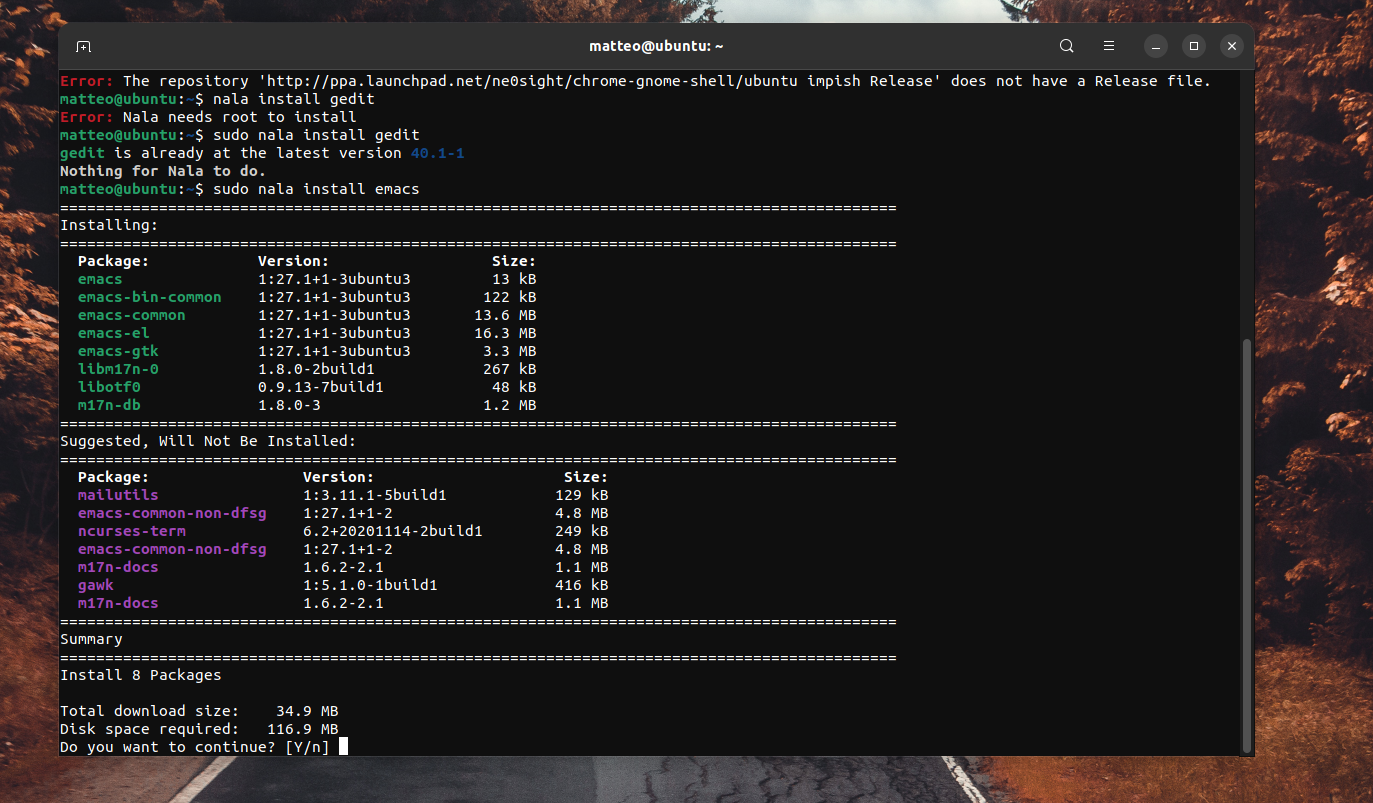Image resolution: width=1373 pixels, height=803 pixels.
Task: Open the hamburger menu
Action: 1108,46
